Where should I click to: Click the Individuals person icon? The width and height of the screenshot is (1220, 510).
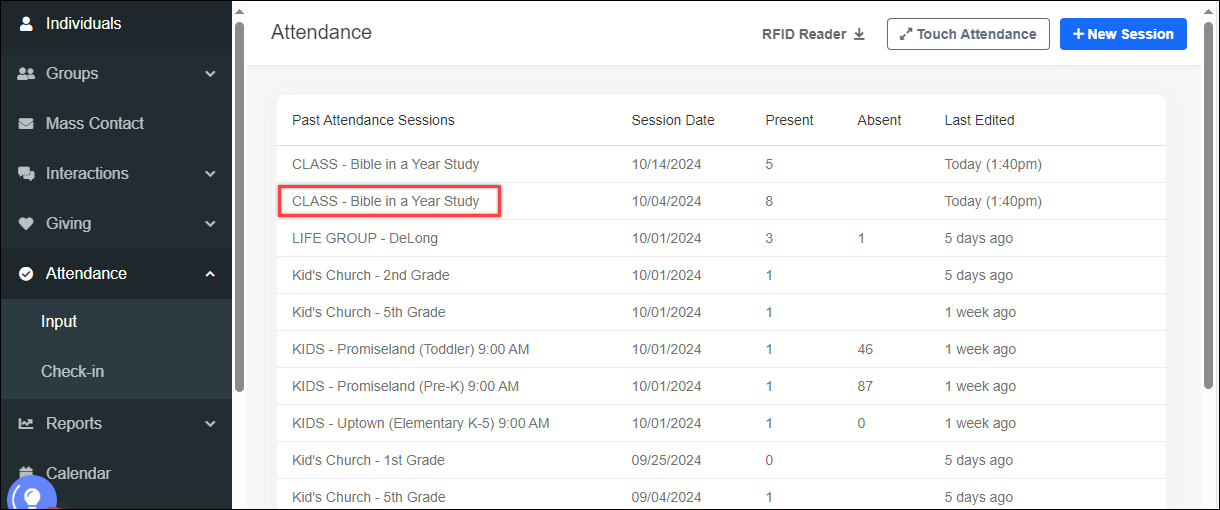pos(27,23)
